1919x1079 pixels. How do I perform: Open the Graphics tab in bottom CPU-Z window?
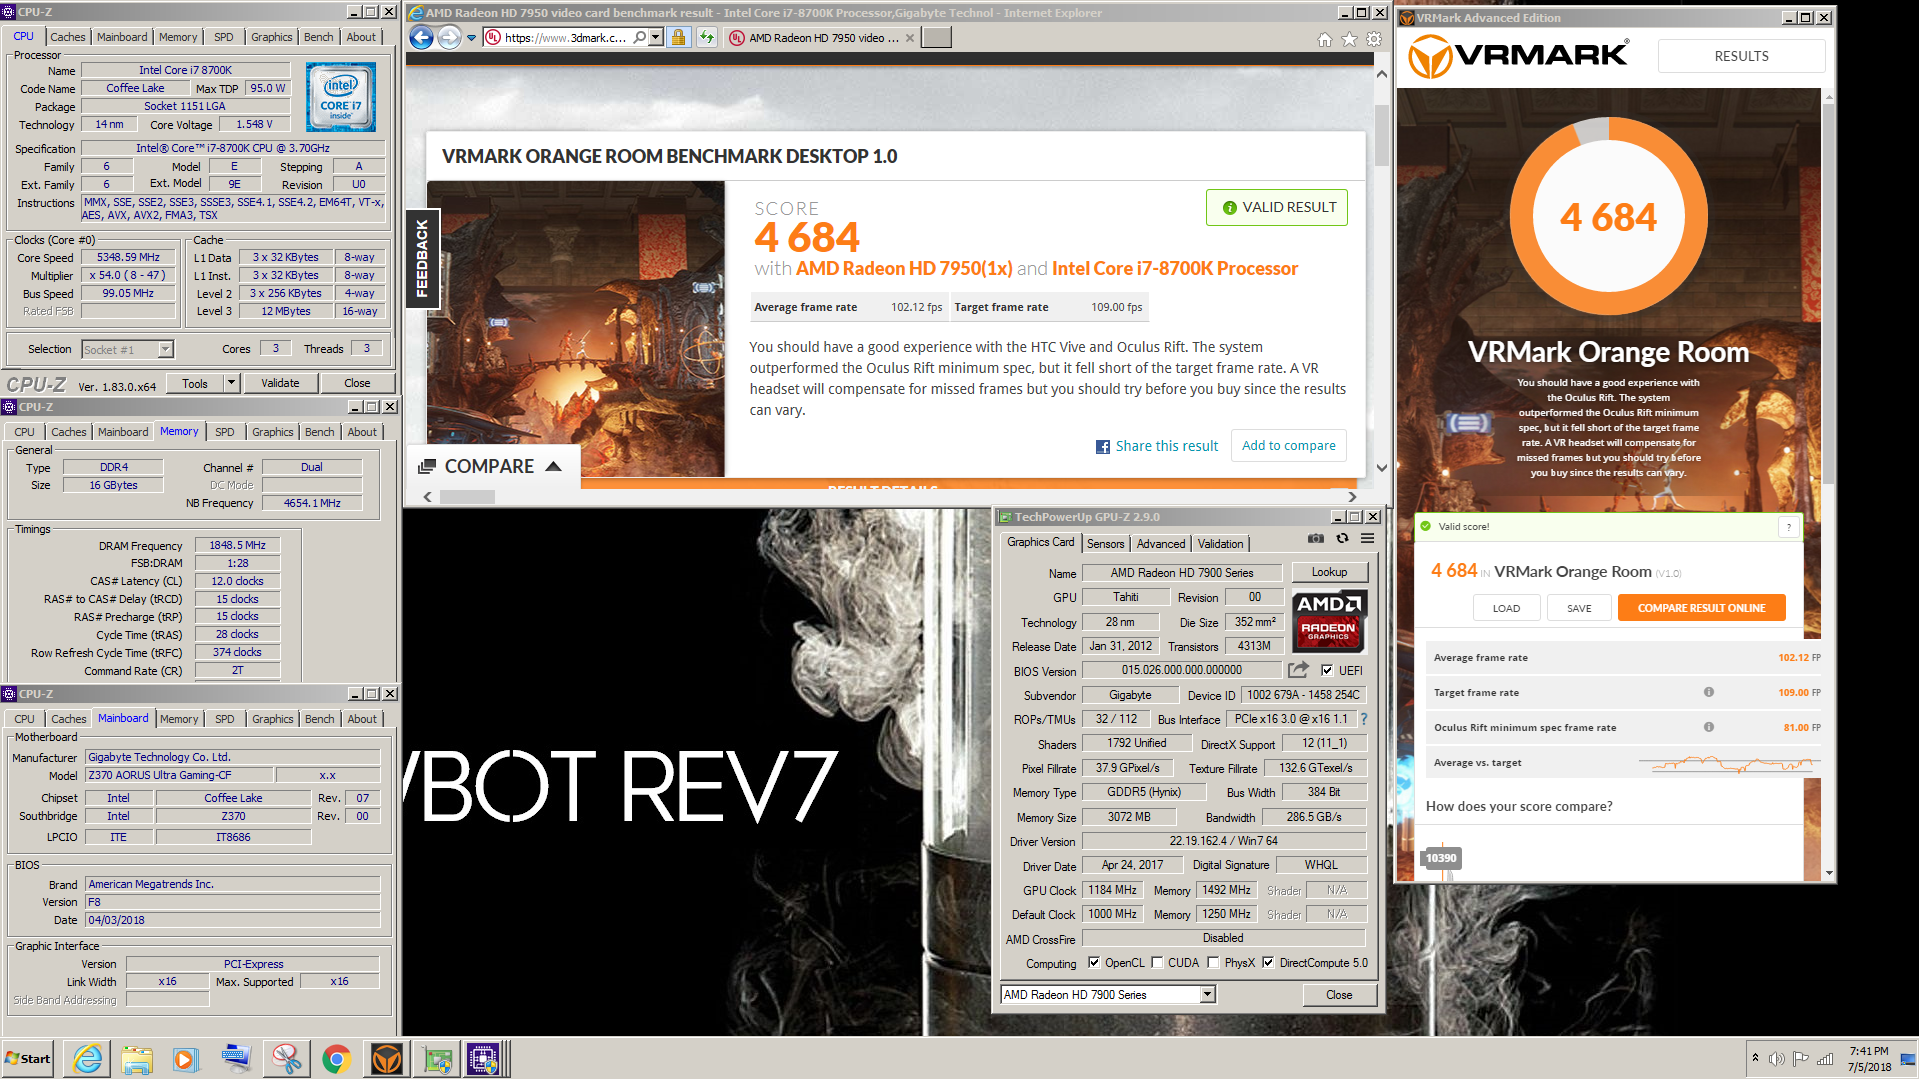[x=272, y=719]
